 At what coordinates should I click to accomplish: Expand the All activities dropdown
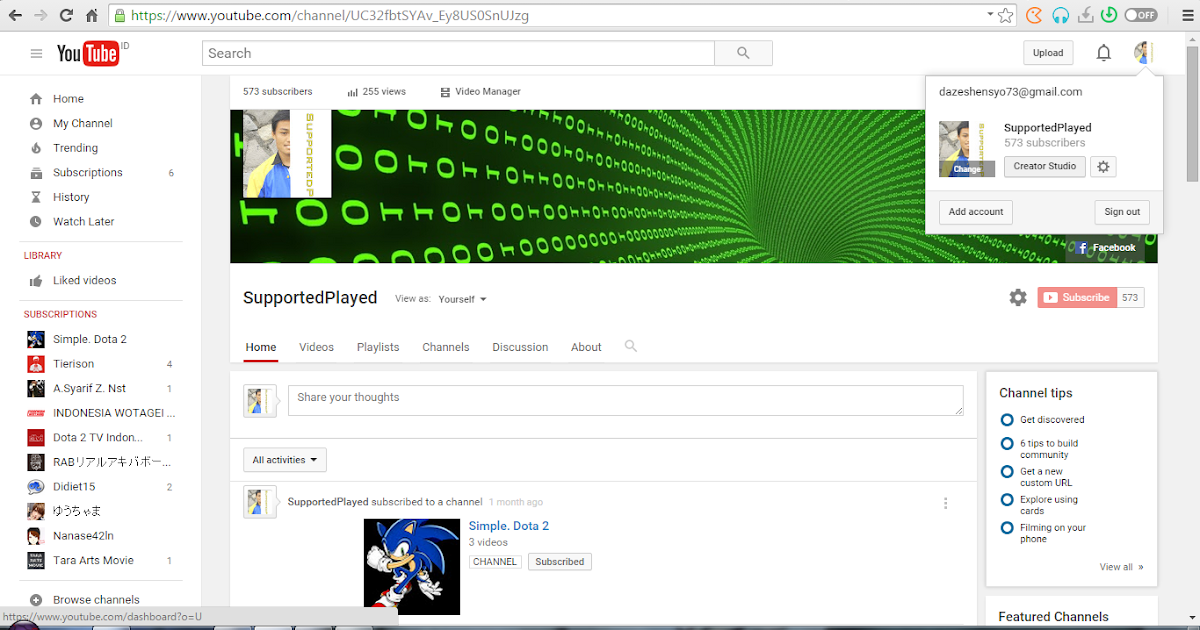click(x=285, y=460)
